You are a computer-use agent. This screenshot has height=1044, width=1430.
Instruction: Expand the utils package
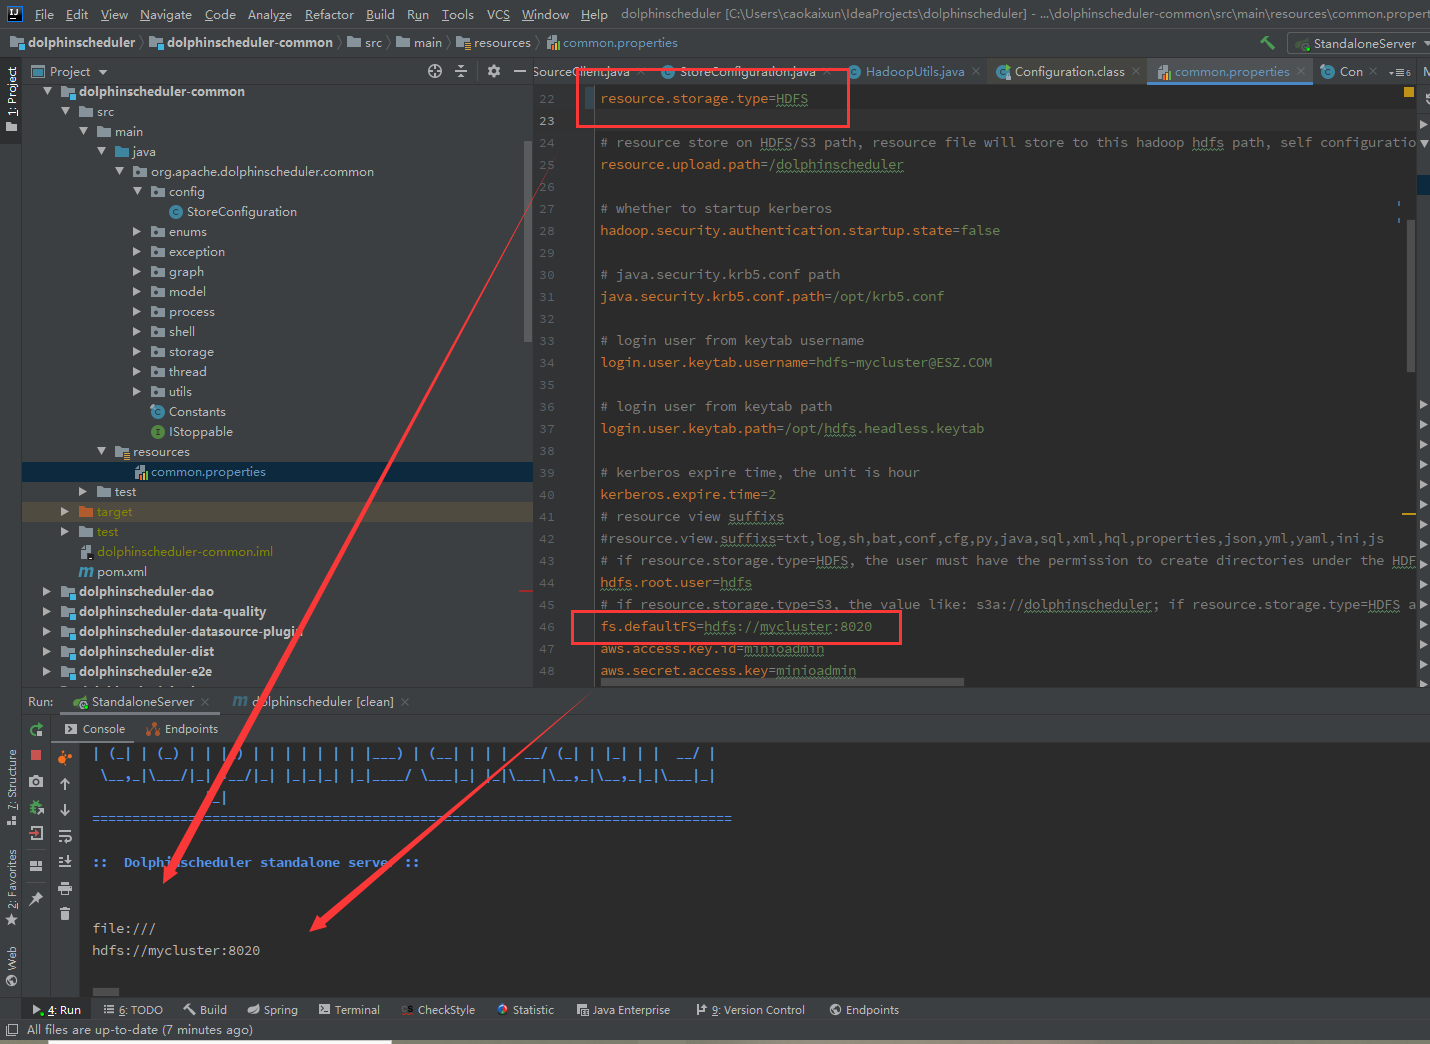137,391
